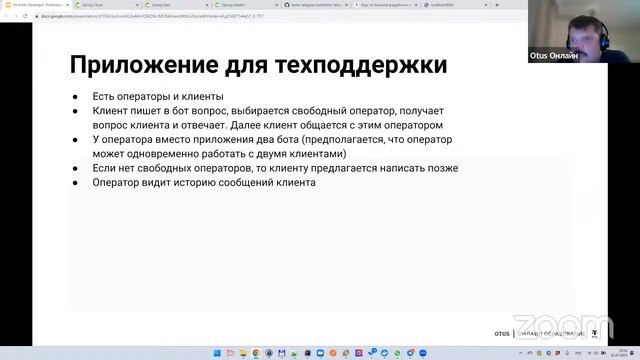The image size is (640, 360).
Task: Switch to the Spring Data tab
Action: (x=176, y=5)
